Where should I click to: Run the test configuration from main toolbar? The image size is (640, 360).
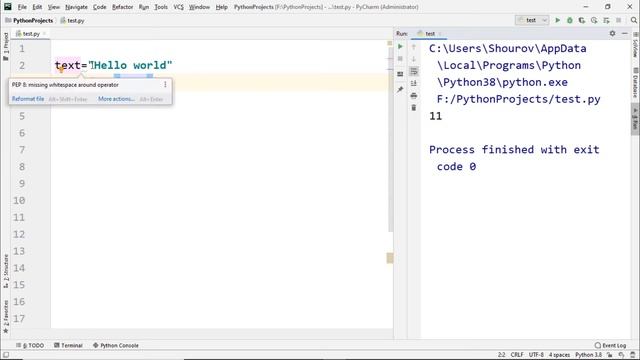(558, 20)
